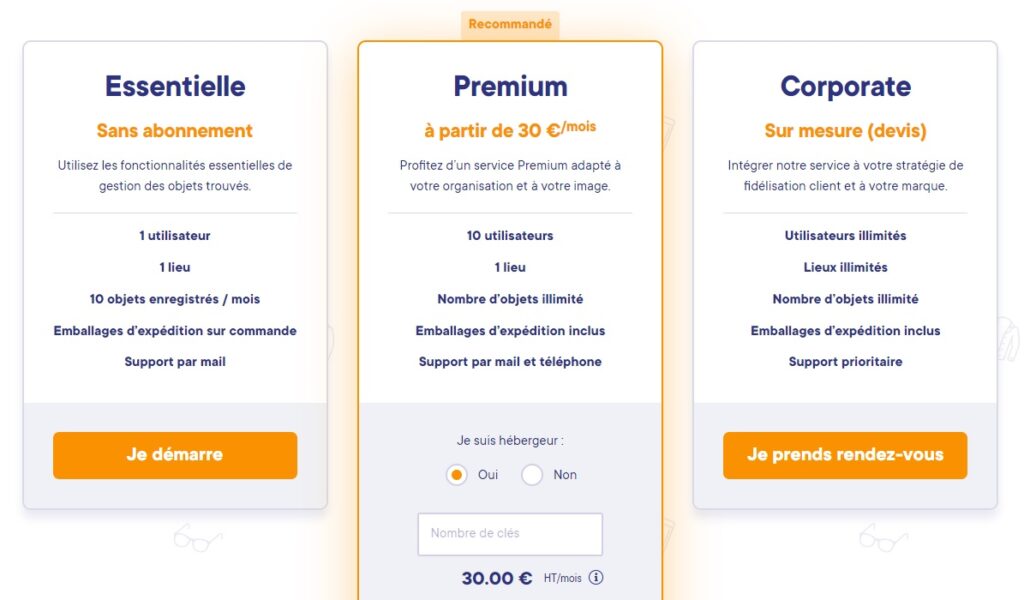The width and height of the screenshot is (1024, 600).
Task: Click the Je prends rendez-vous button
Action: [x=845, y=455]
